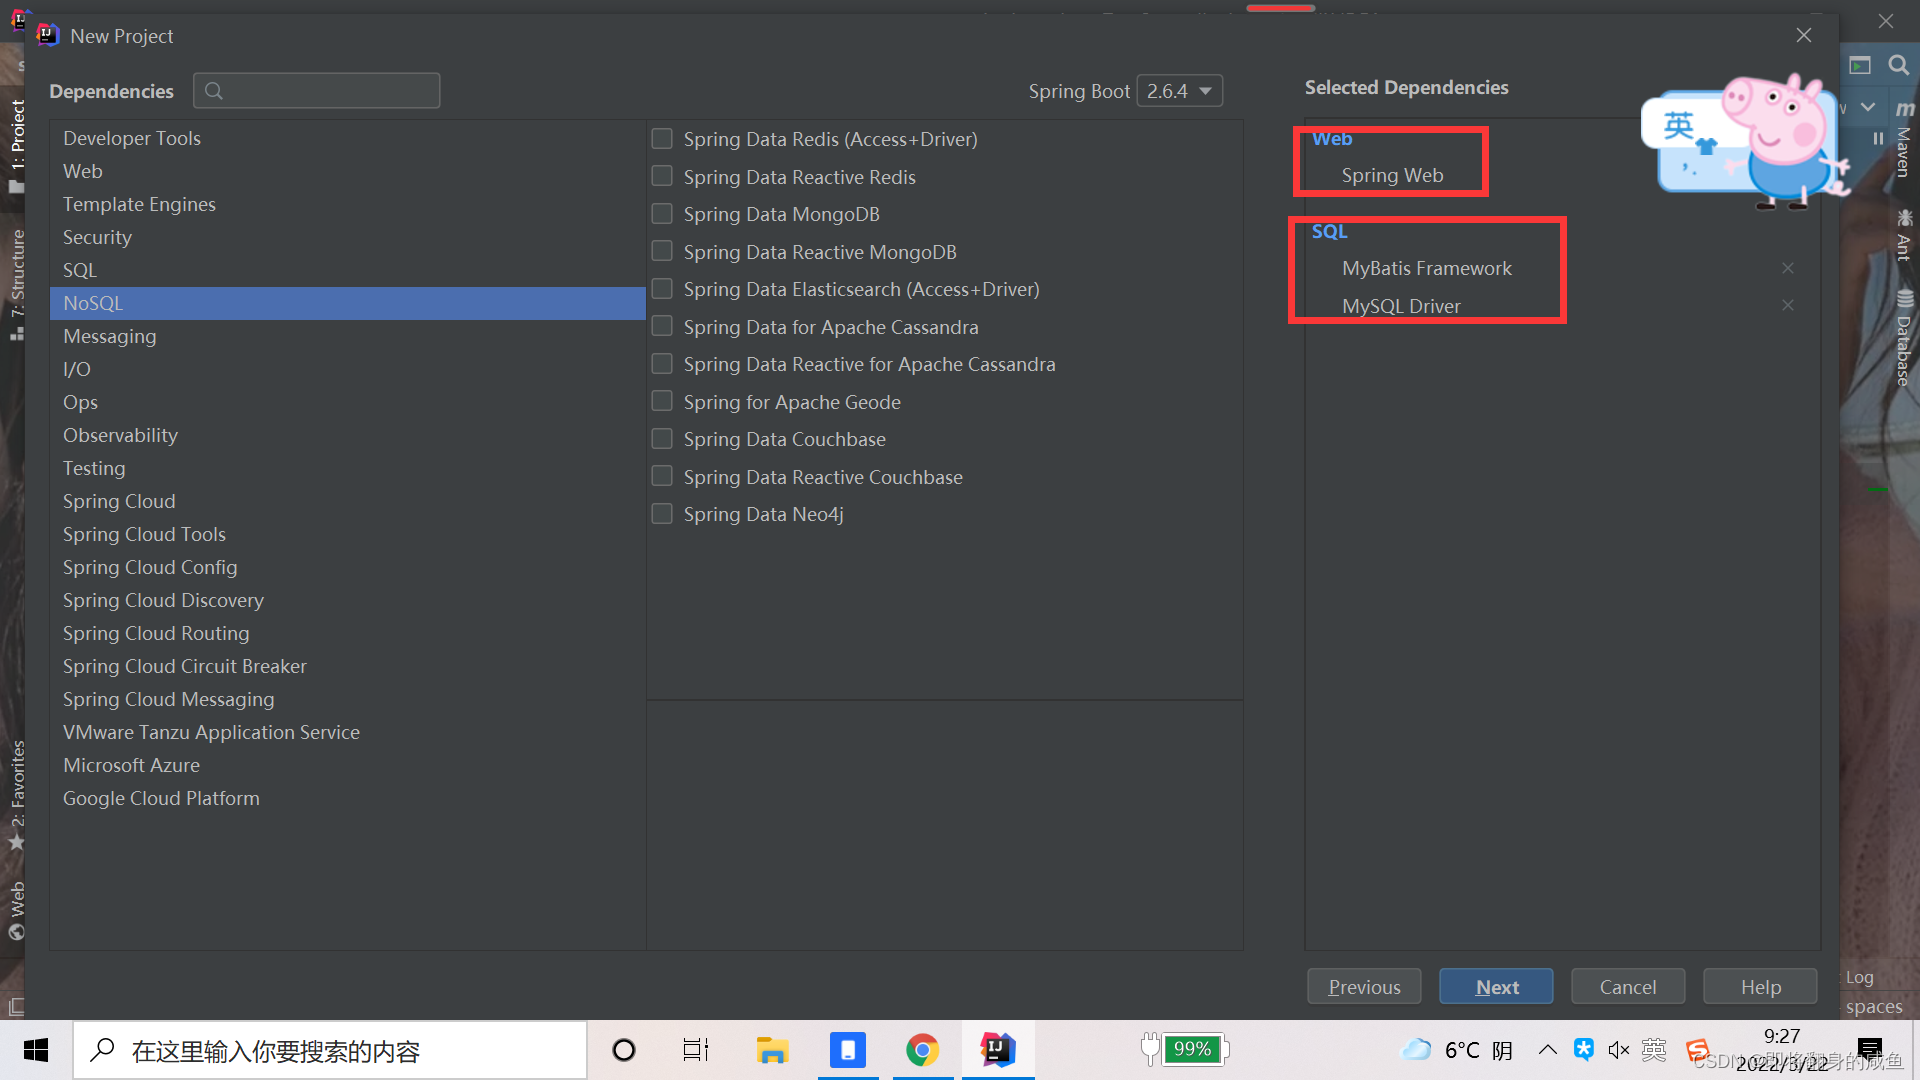The height and width of the screenshot is (1080, 1920).
Task: Choose the Template Engines category
Action: point(139,204)
